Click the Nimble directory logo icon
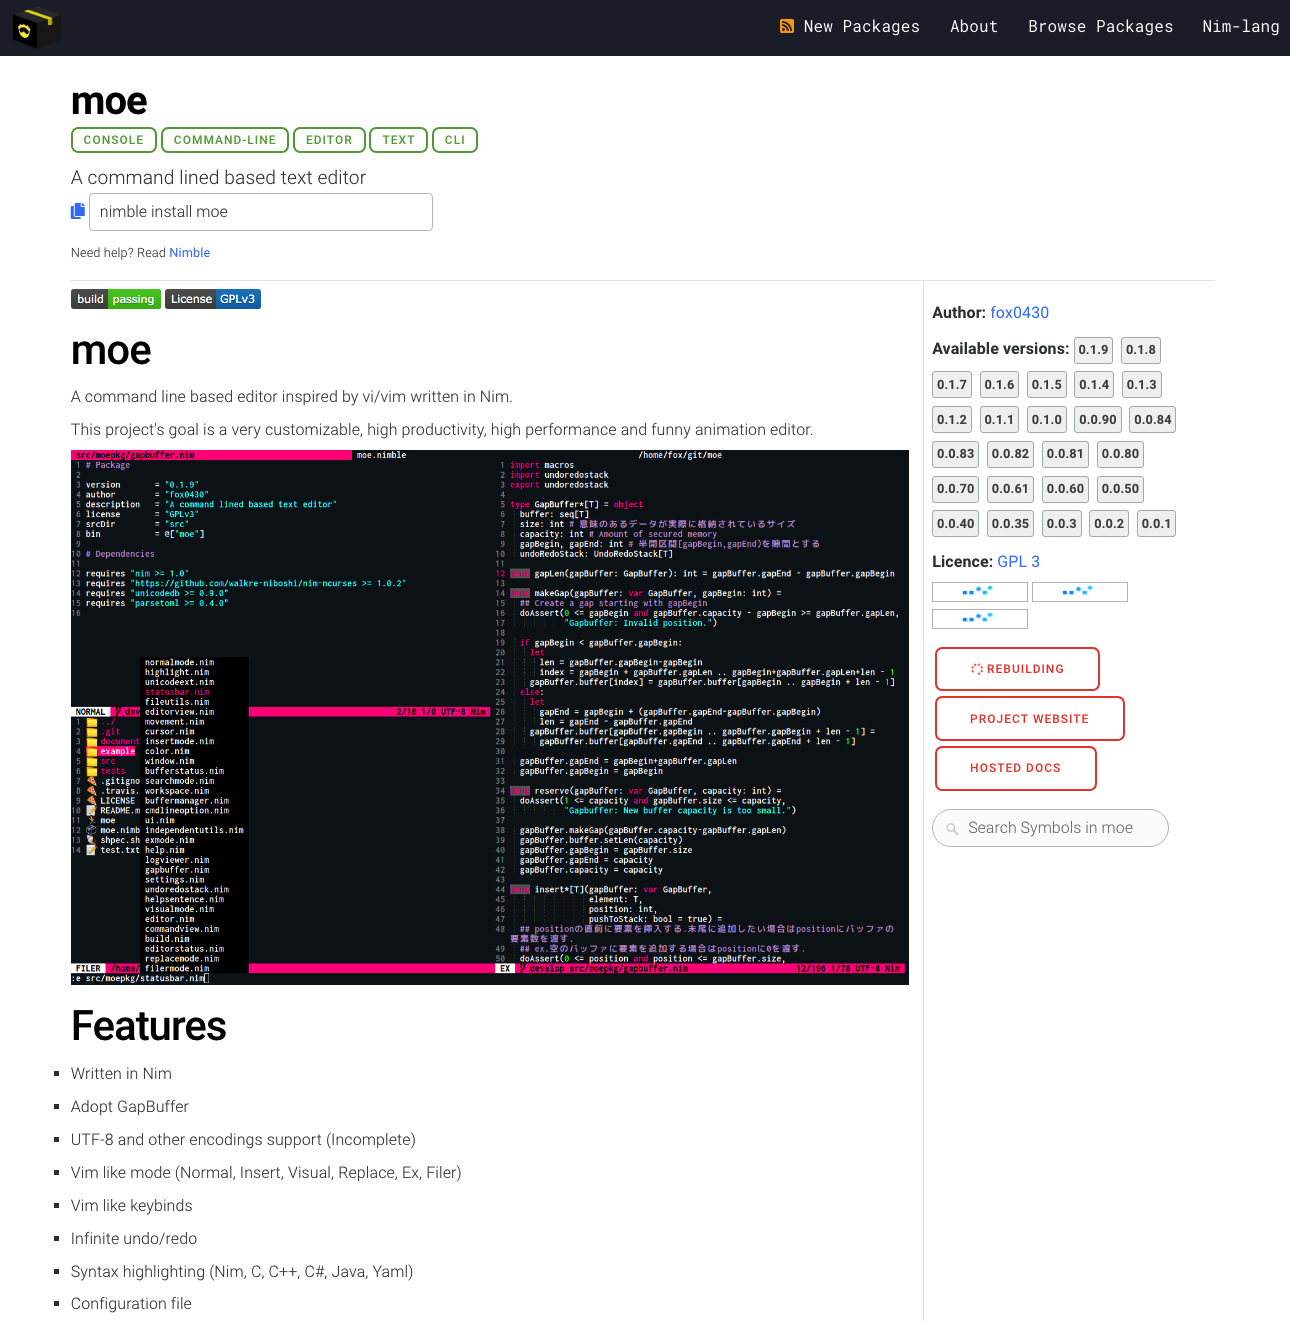This screenshot has height=1321, width=1290. 36,27
